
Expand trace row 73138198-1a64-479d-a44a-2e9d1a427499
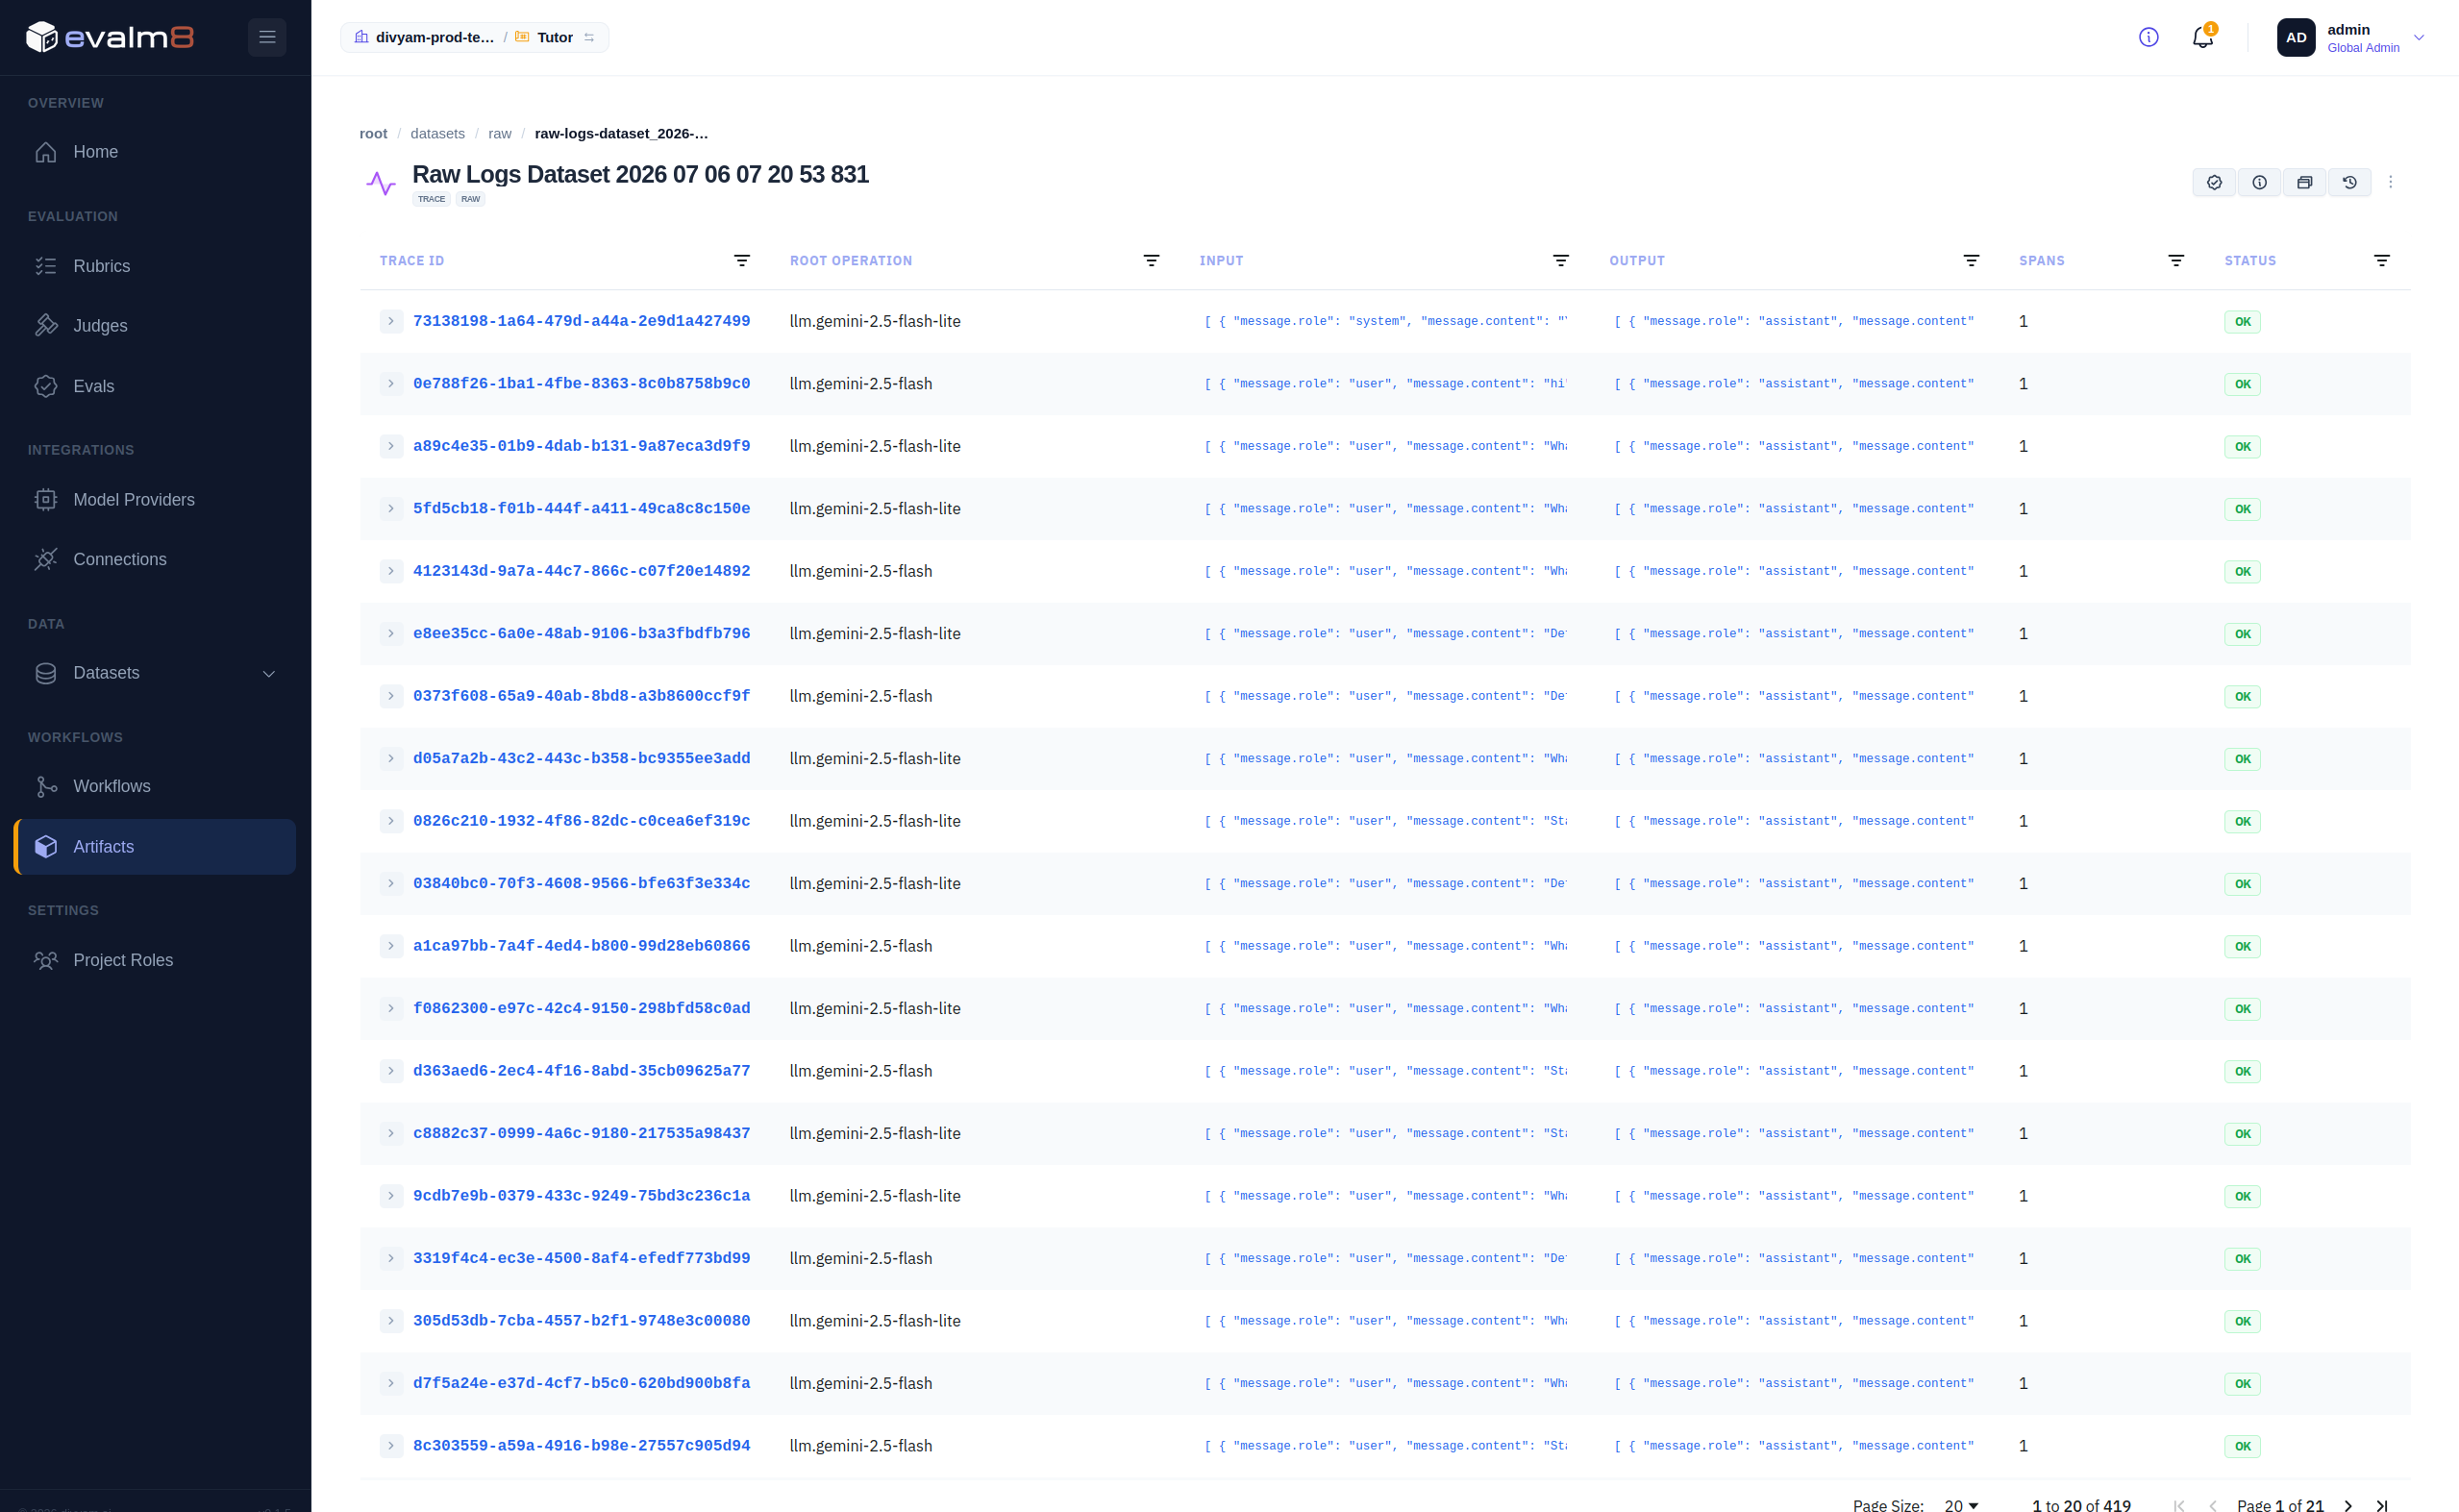point(391,321)
